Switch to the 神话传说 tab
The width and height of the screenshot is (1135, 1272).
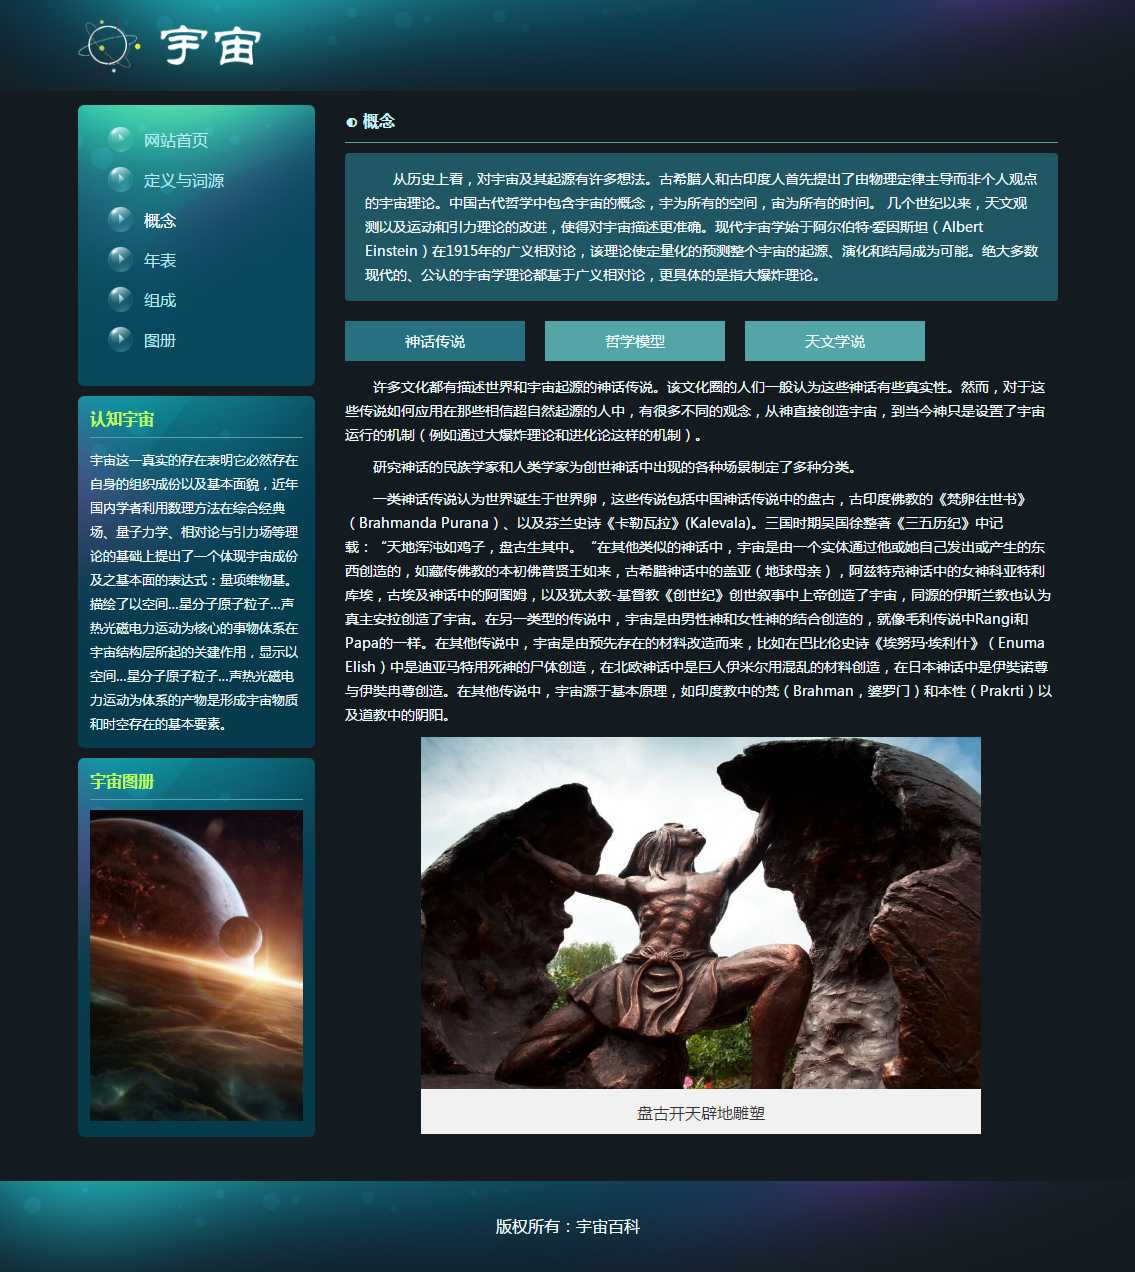[435, 341]
